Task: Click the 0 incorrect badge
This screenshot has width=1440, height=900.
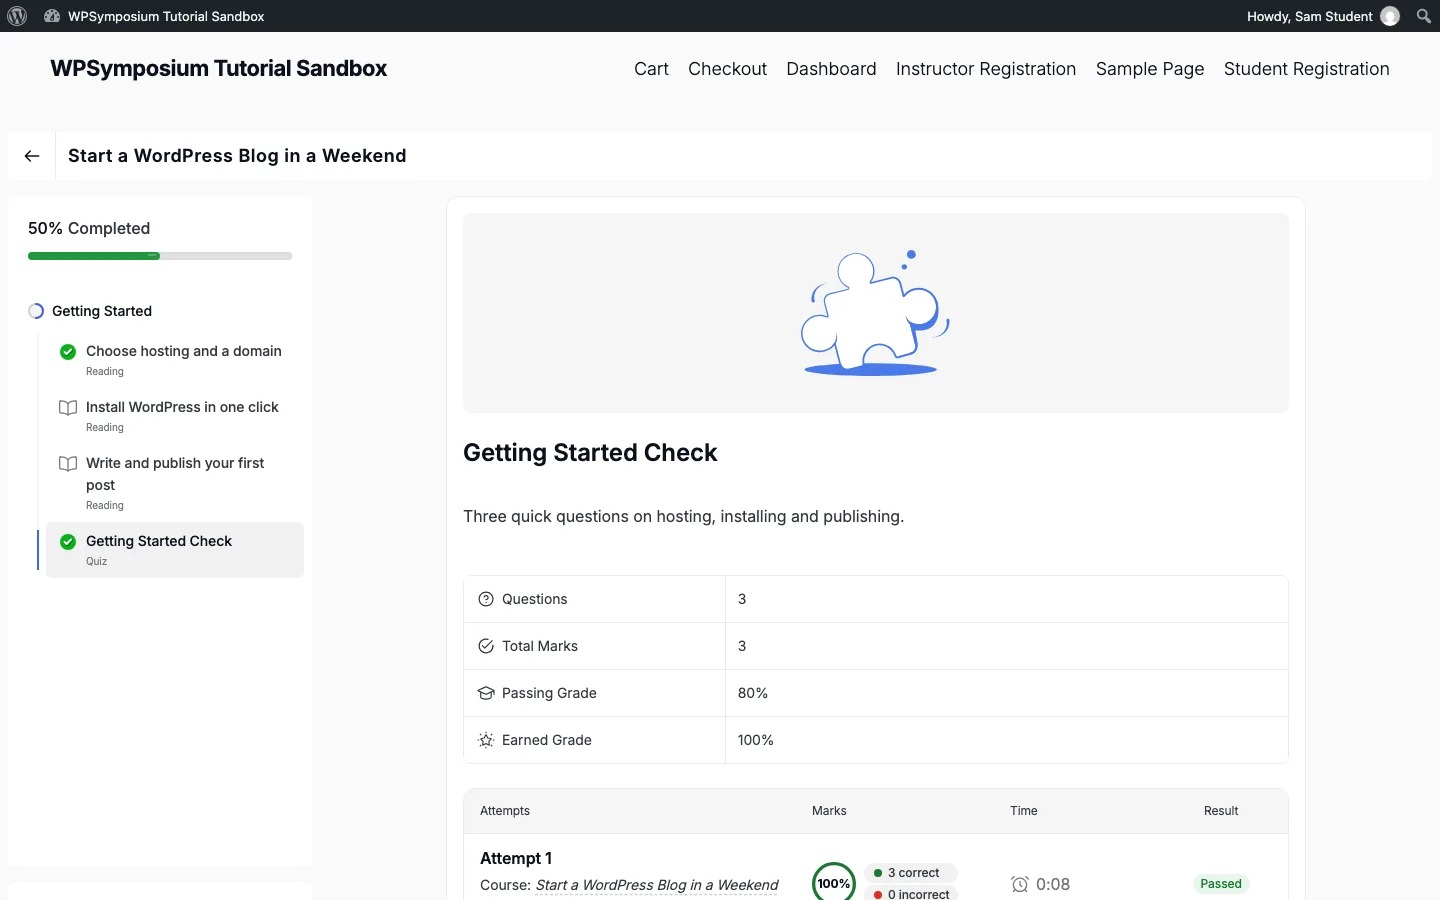Action: pos(912,894)
